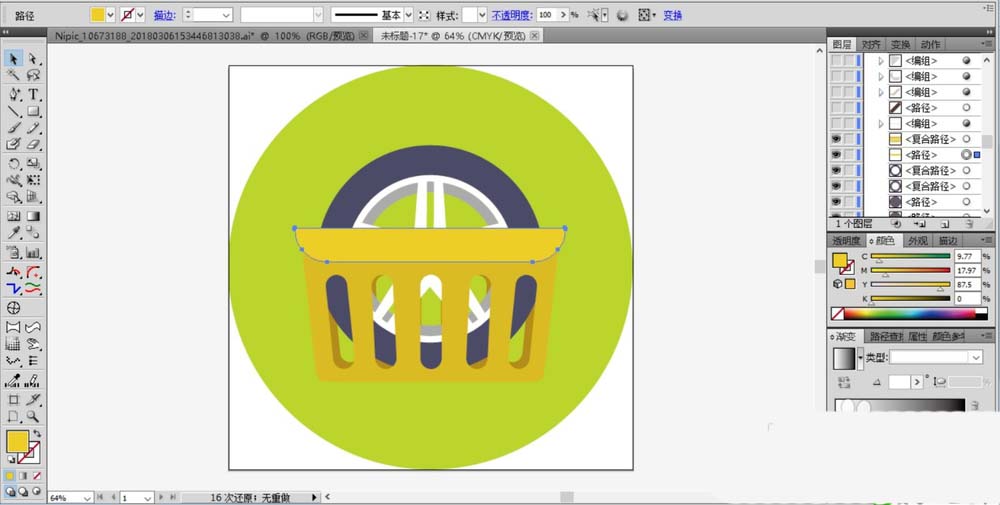This screenshot has height=505, width=1000.
Task: Click the target circle of selected <路径> row
Action: (966, 155)
